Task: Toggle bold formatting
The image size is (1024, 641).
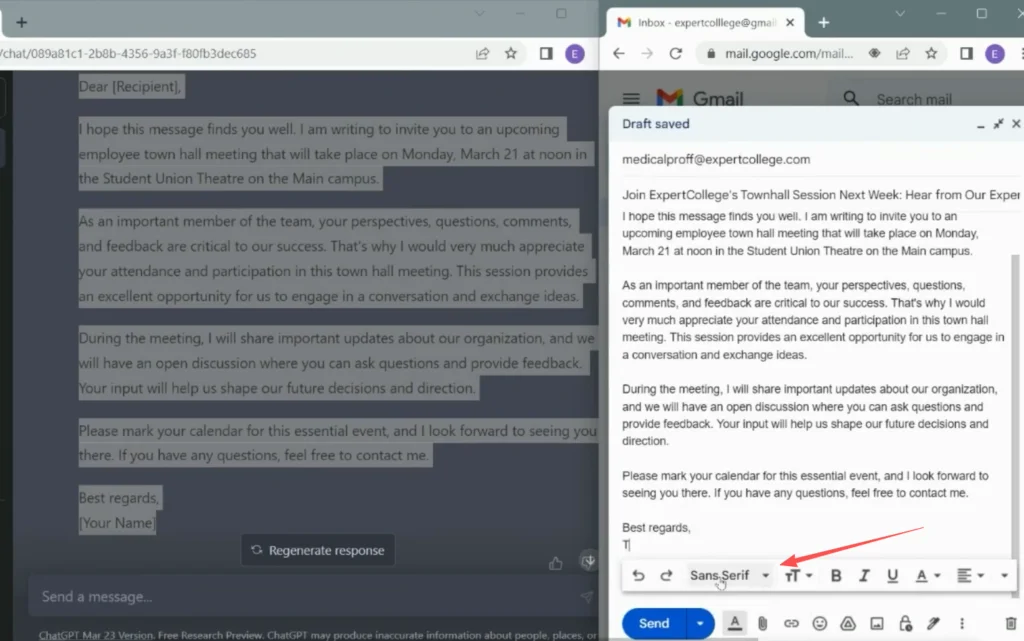Action: (835, 576)
